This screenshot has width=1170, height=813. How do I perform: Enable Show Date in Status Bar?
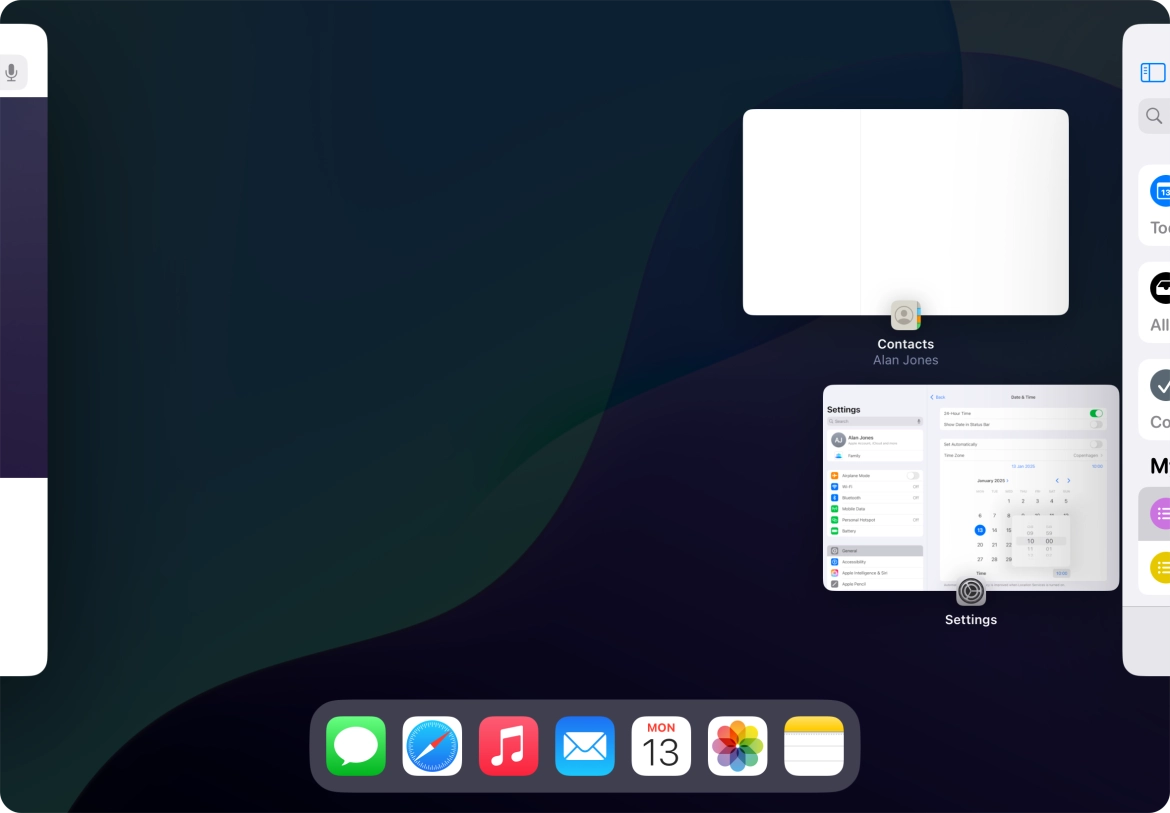(1096, 424)
